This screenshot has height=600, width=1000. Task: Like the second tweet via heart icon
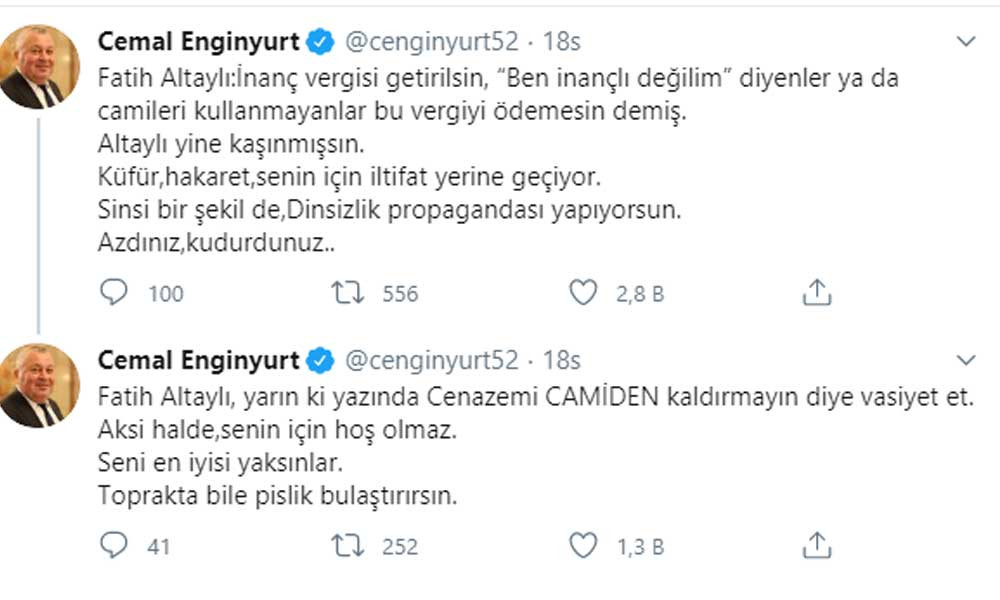(x=584, y=545)
